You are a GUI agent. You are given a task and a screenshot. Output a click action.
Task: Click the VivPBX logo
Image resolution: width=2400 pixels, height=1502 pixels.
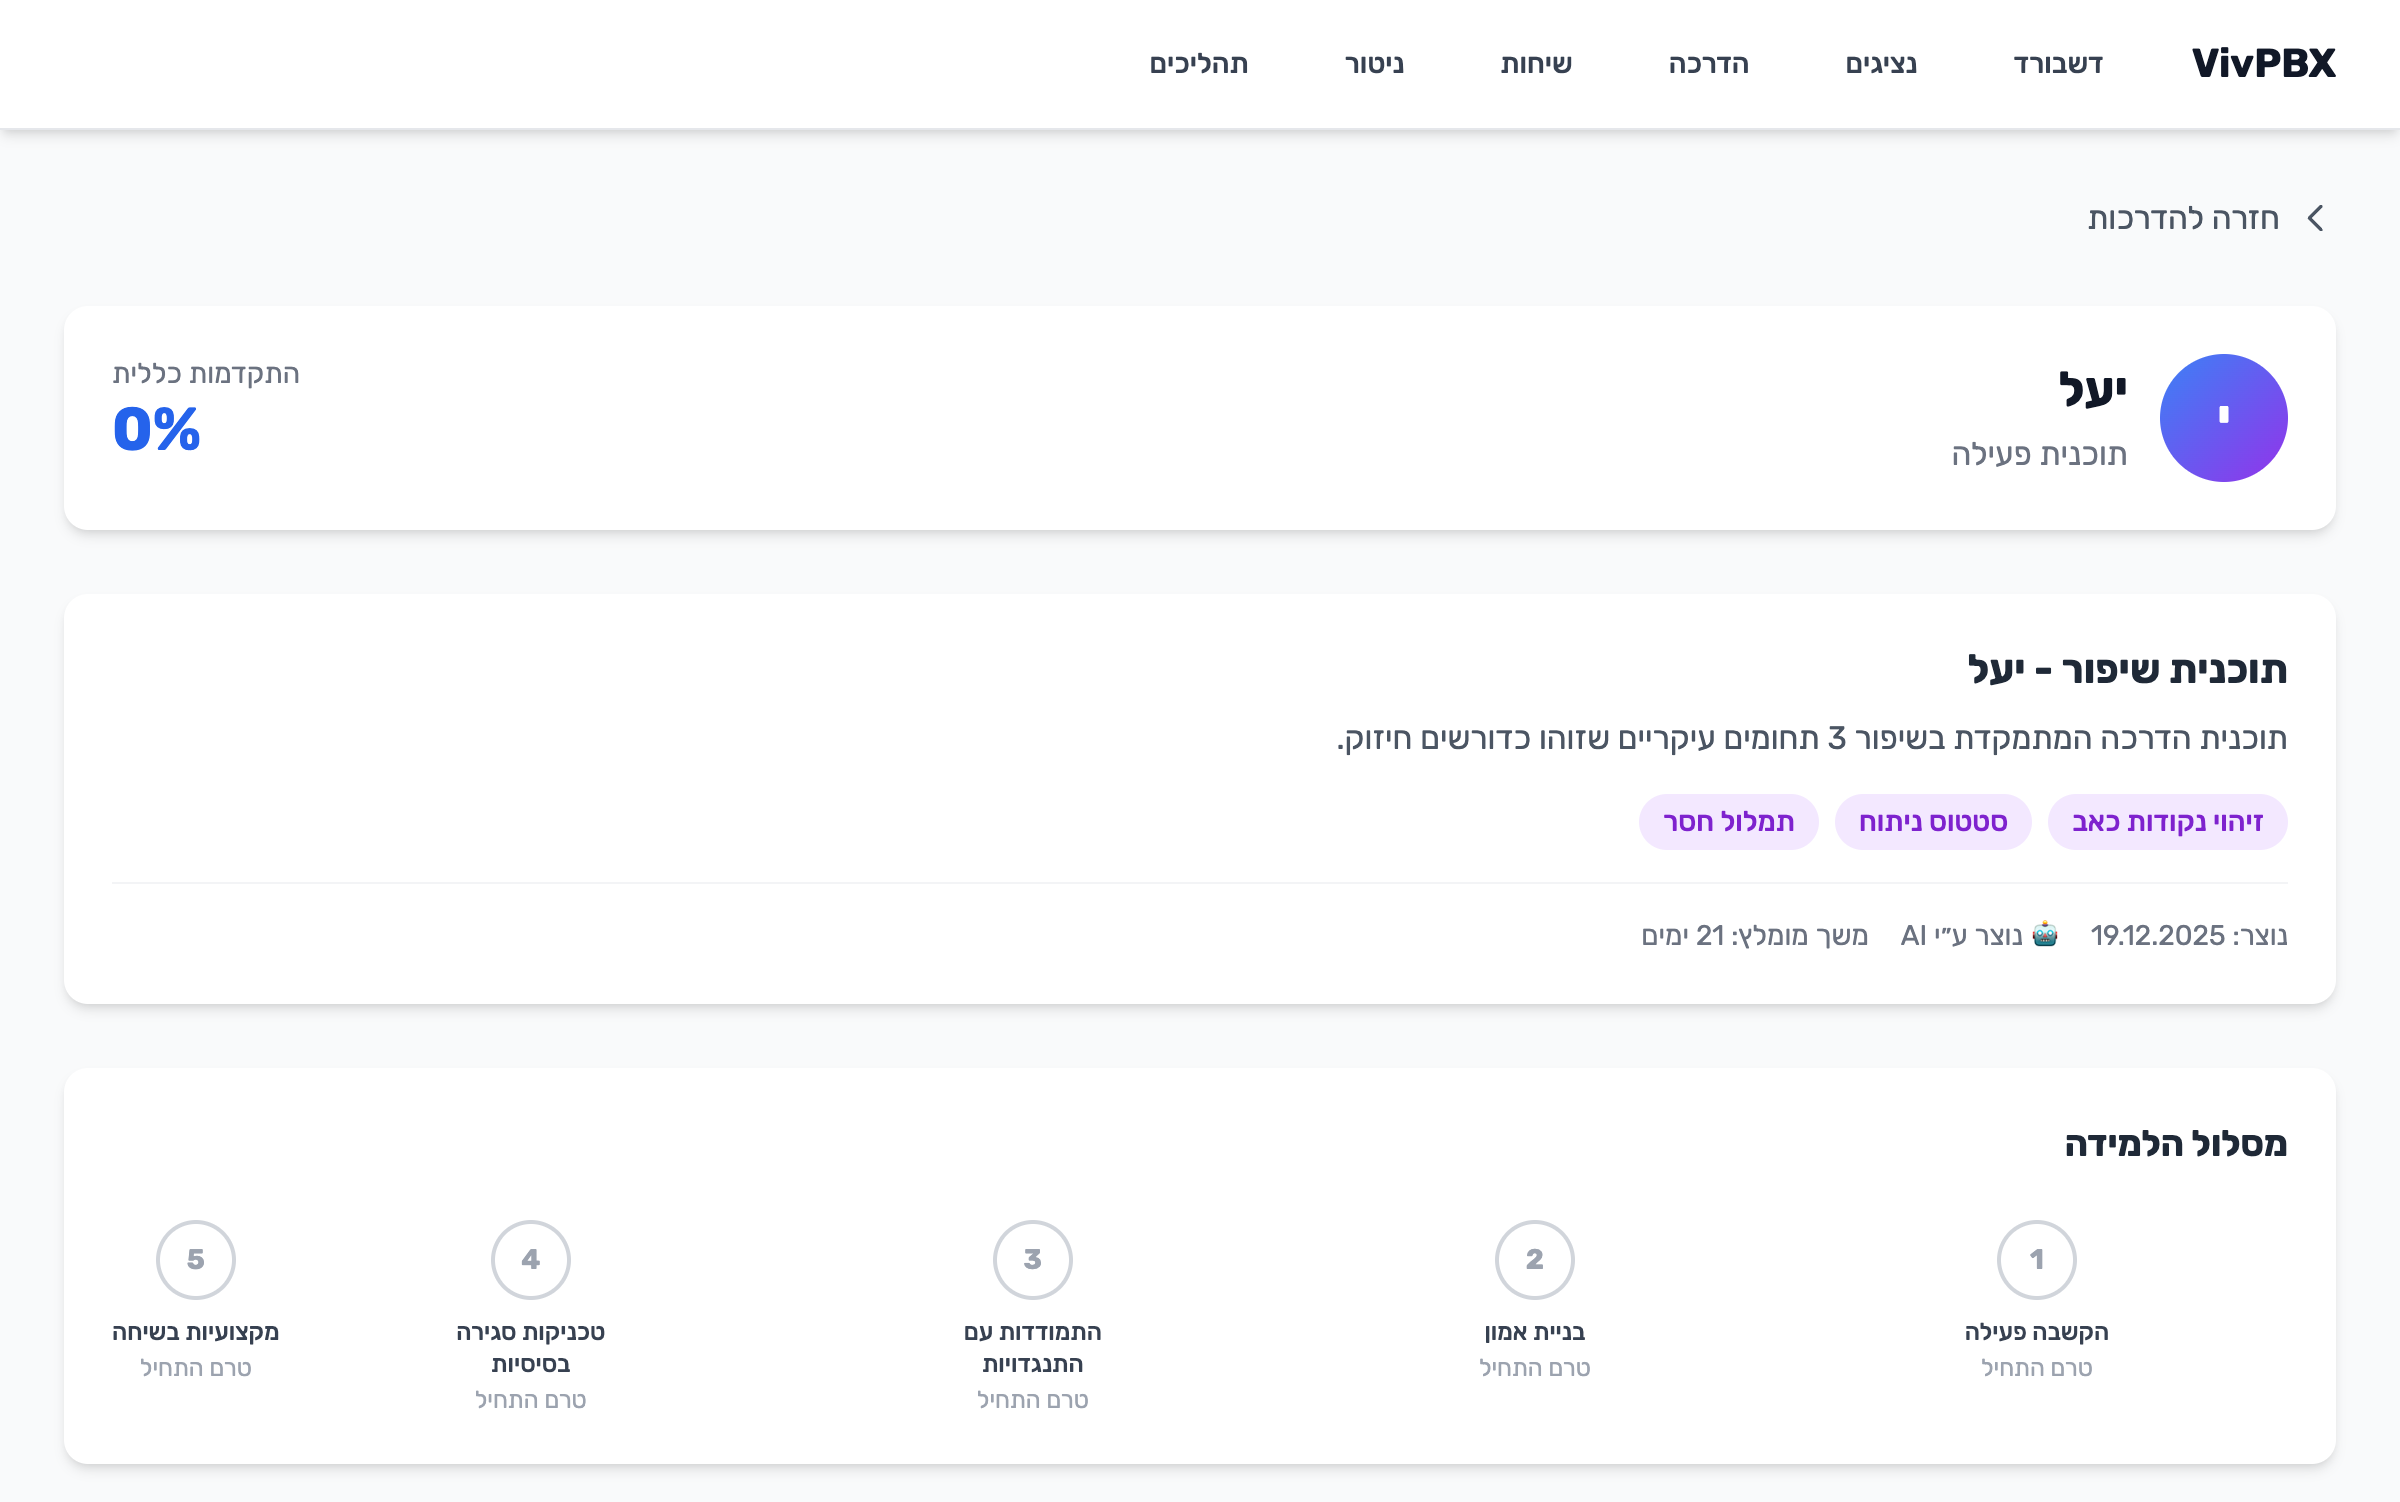pyautogui.click(x=2263, y=64)
